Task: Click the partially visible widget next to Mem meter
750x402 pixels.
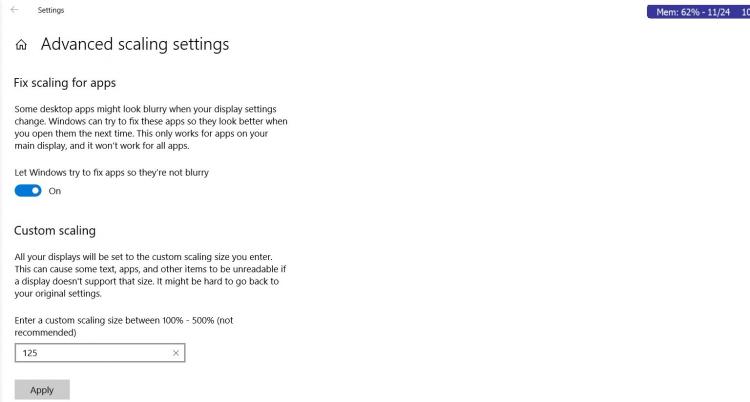Action: click(x=745, y=12)
